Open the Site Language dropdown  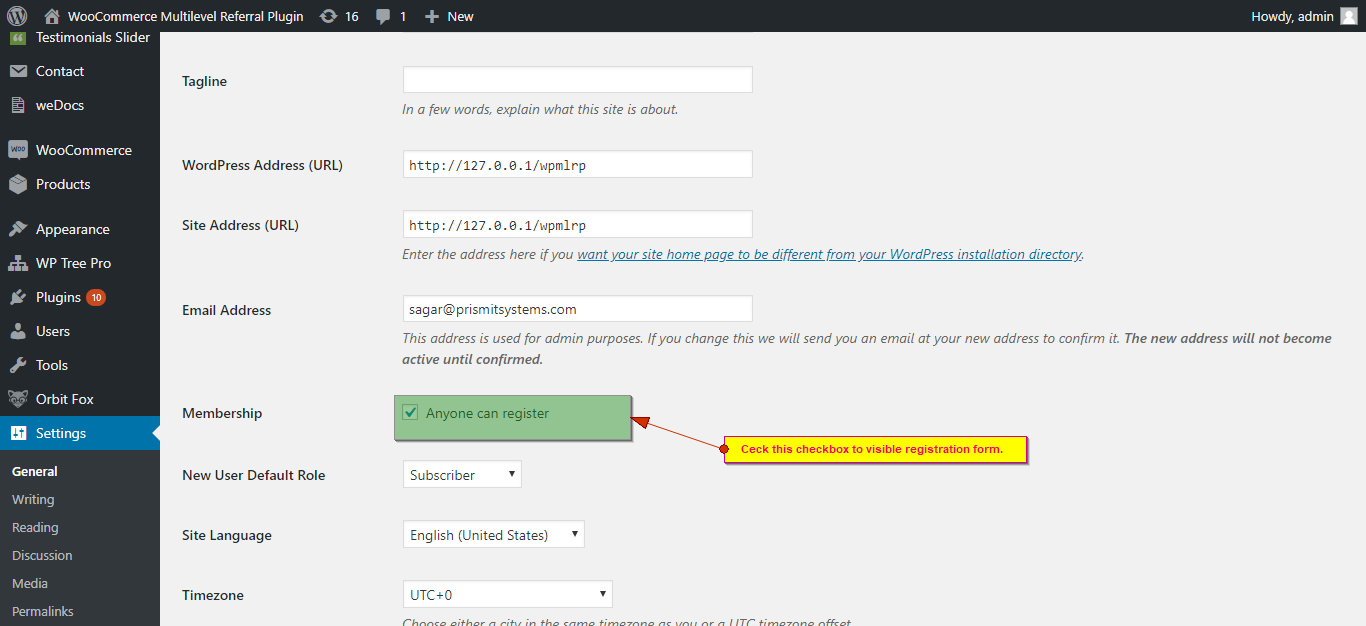(493, 534)
